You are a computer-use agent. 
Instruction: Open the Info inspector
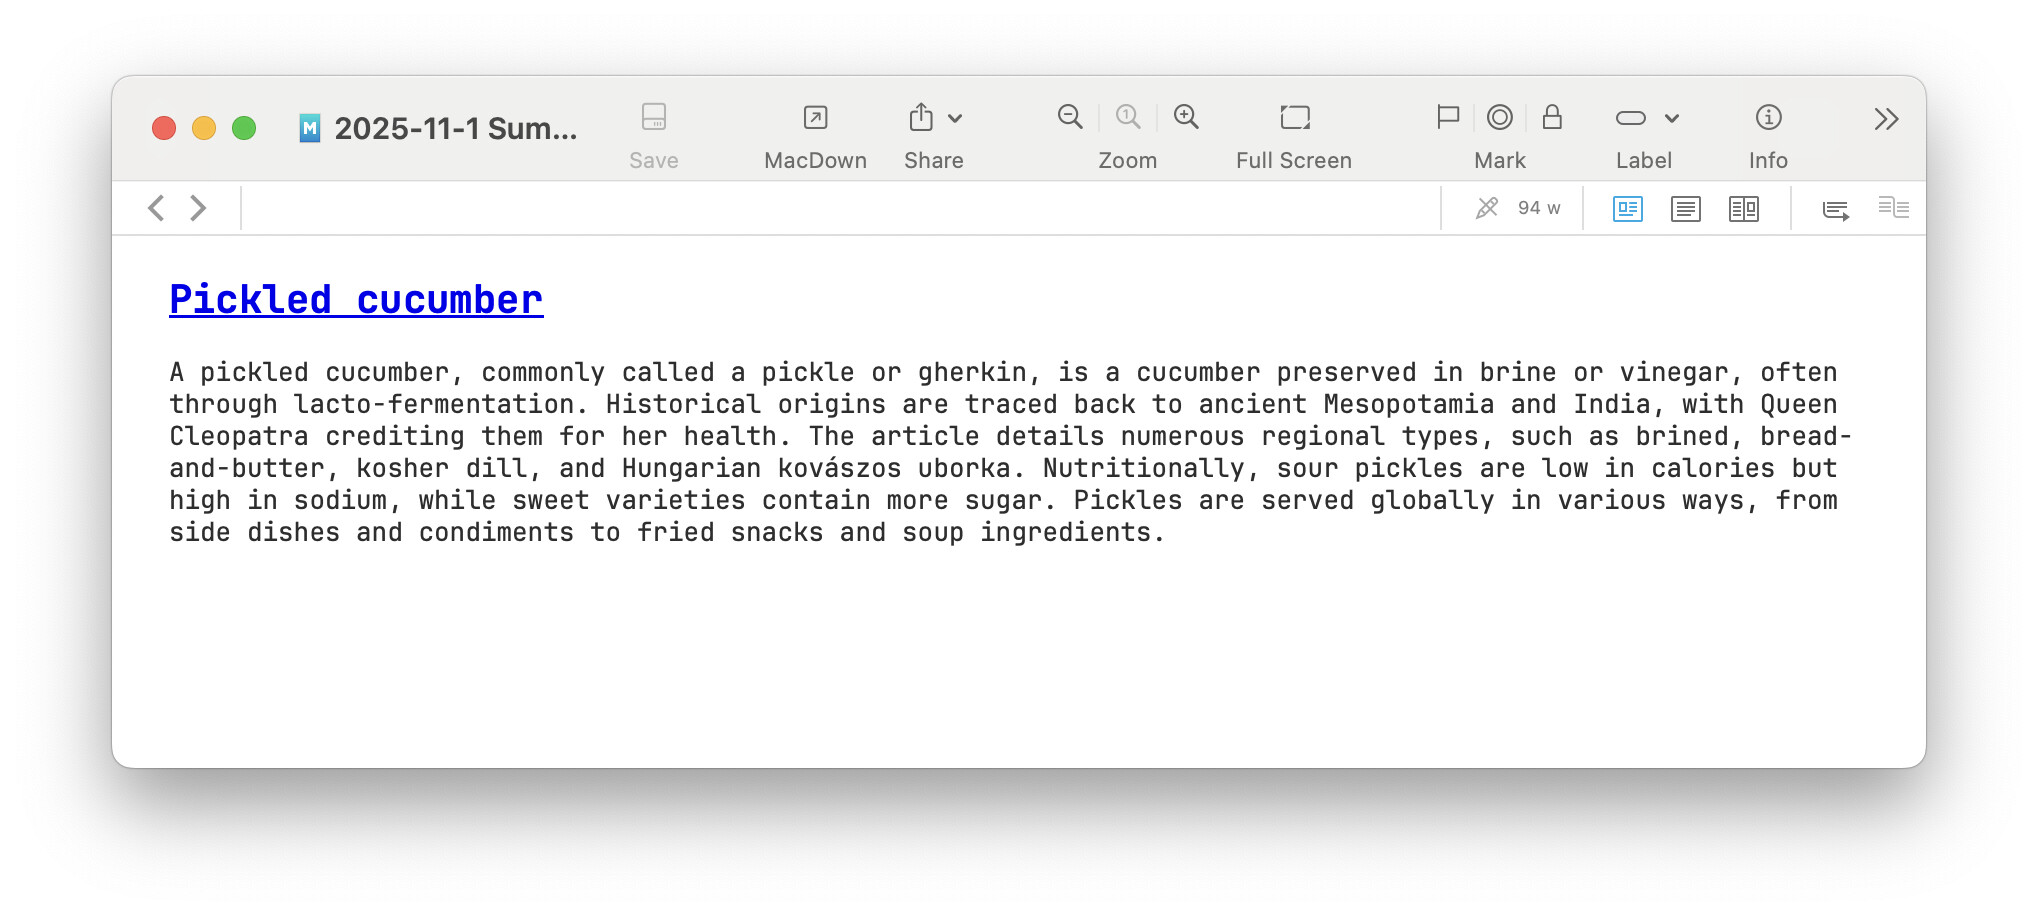click(1767, 118)
